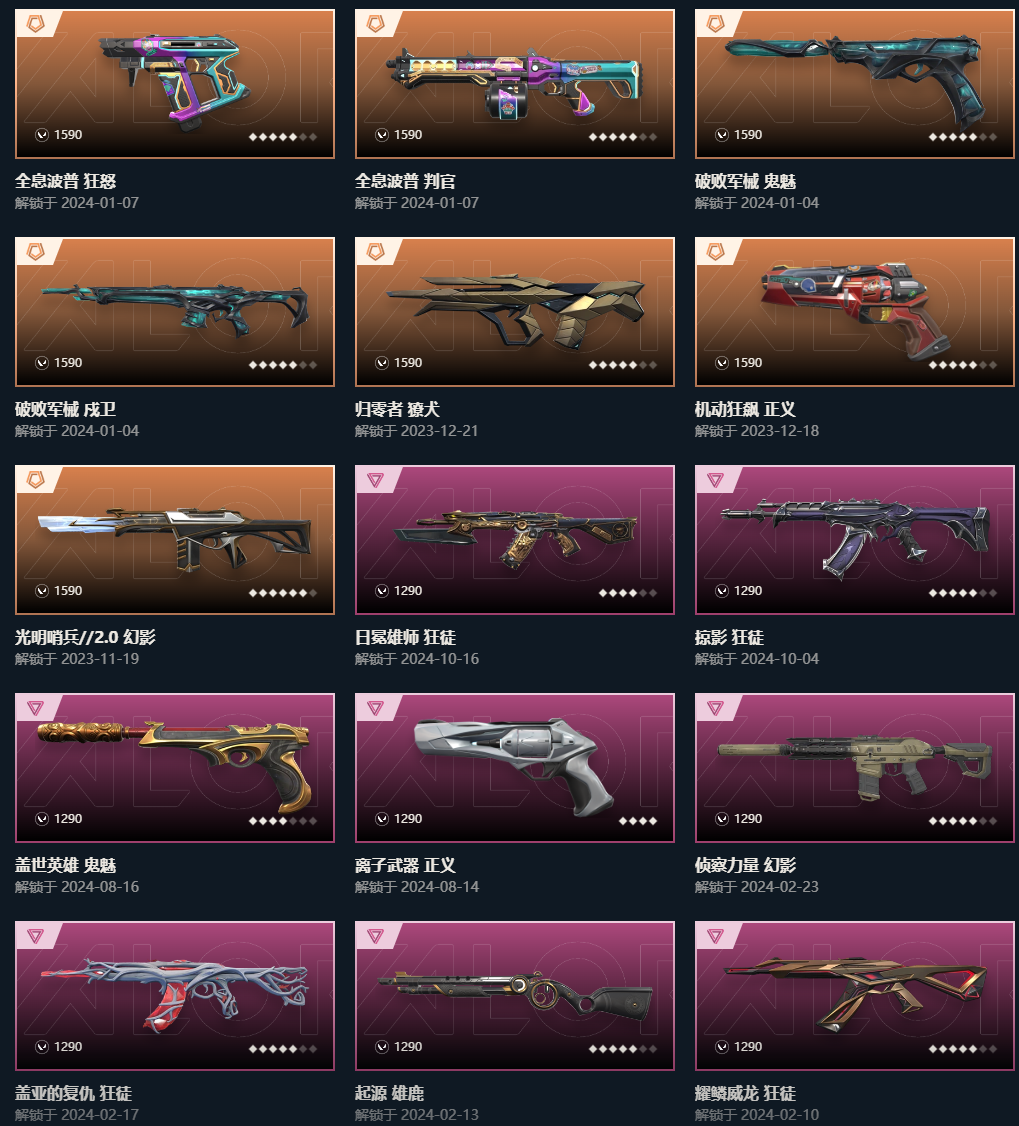This screenshot has height=1126, width=1019.
Task: Click the VP currency icon on 离子武器 正义 card
Action: [x=382, y=819]
